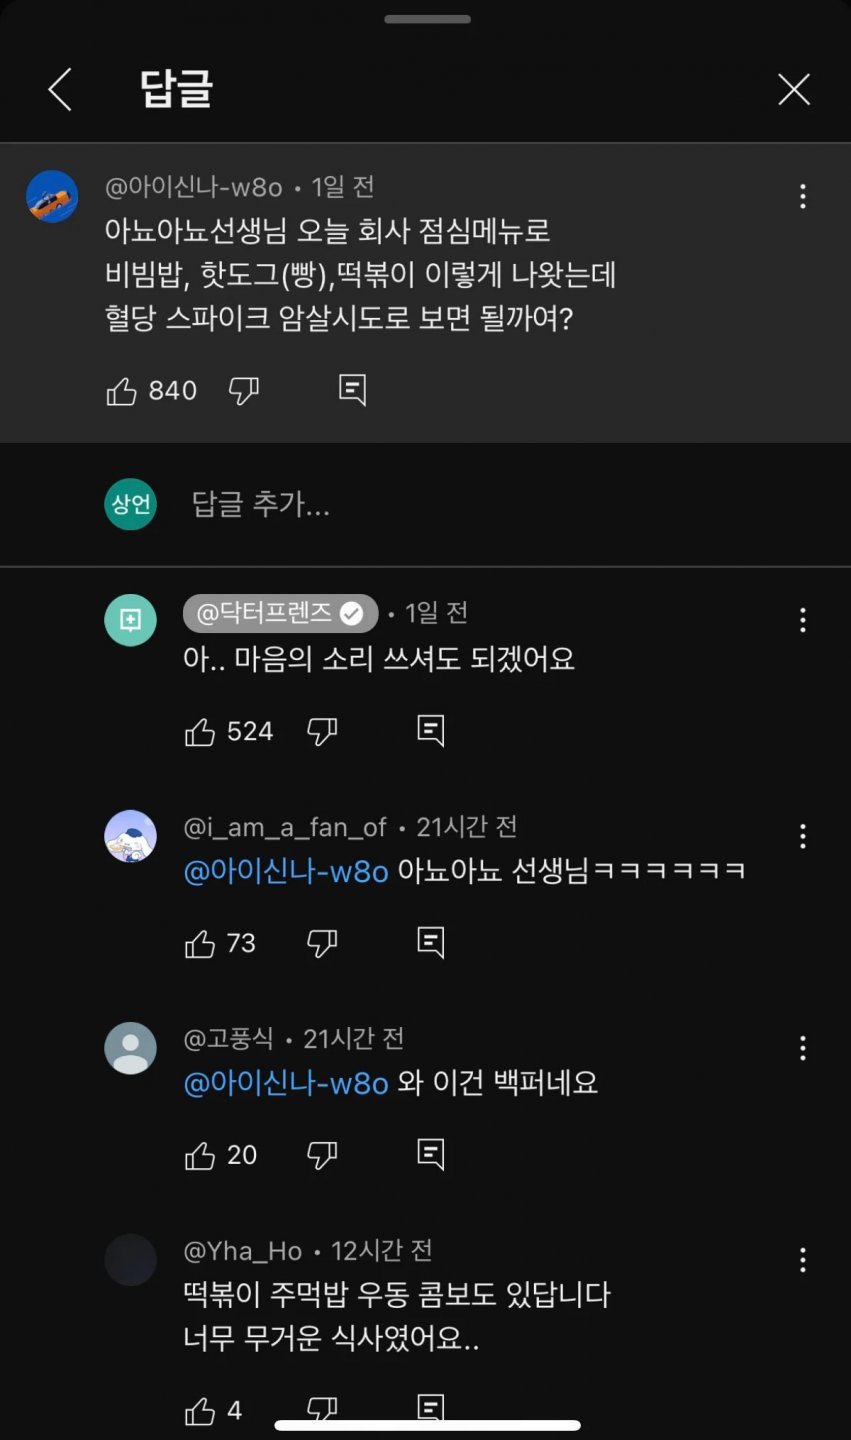Like @고풍식's reply showing 20 likes
Screen dimensions: 851x1440
pyautogui.click(x=201, y=1155)
